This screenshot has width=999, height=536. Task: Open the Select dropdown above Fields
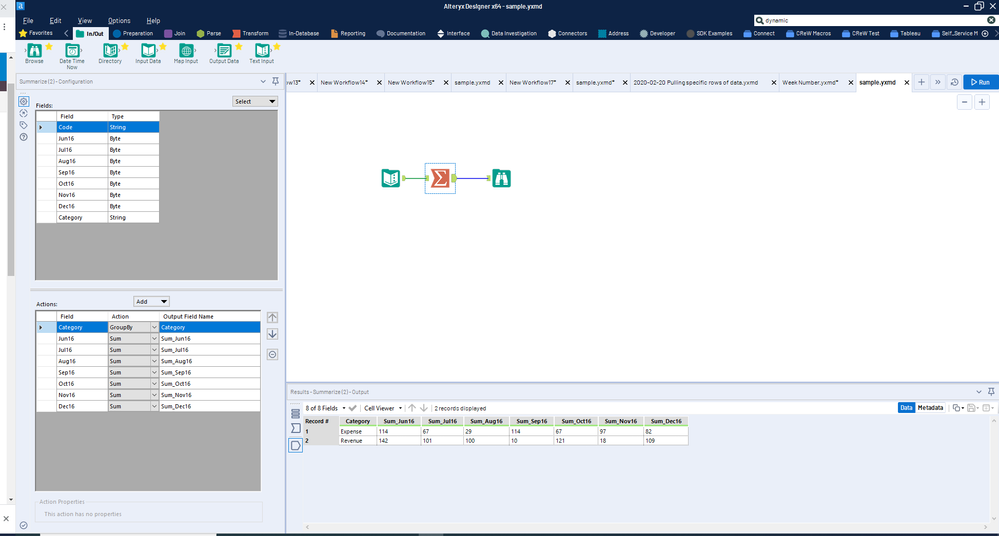click(x=255, y=101)
